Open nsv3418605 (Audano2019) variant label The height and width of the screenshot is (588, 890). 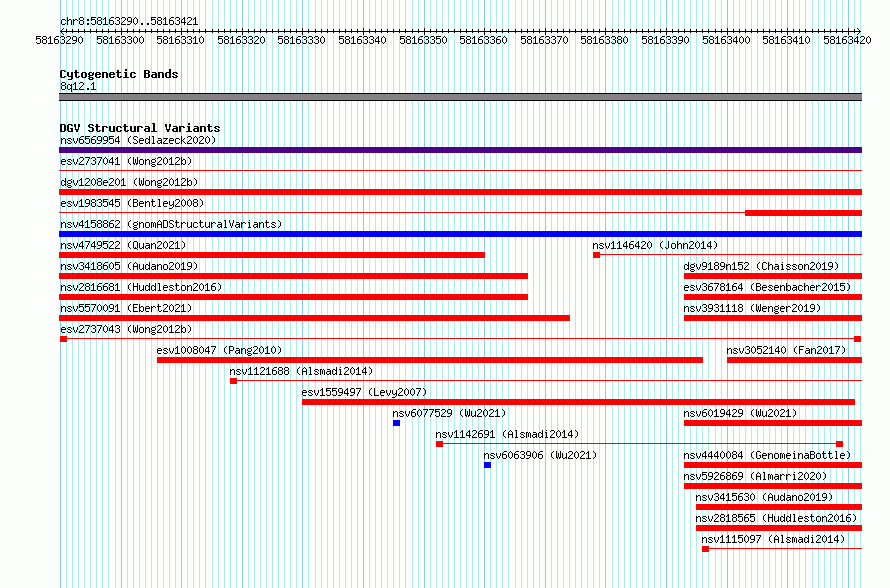(x=129, y=266)
